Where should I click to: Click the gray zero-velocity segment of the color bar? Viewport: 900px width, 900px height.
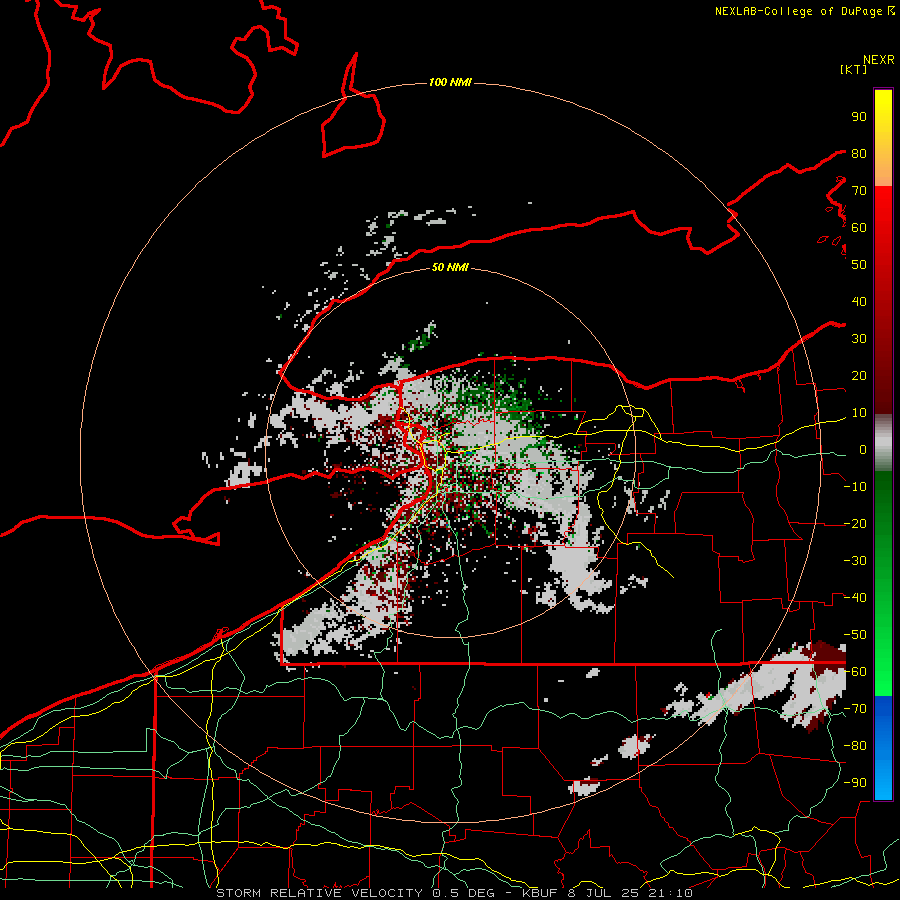883,443
